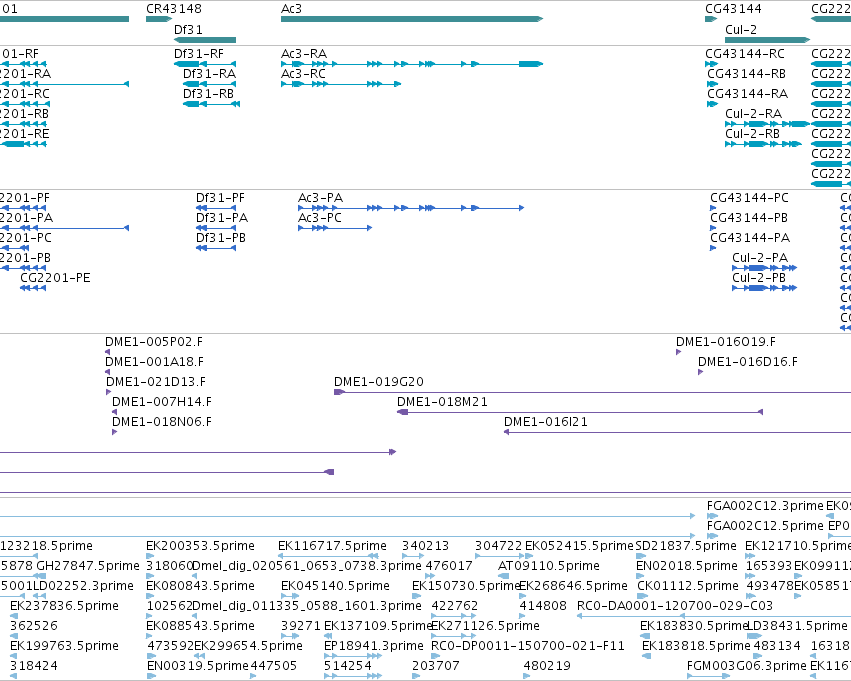851x681 pixels.
Task: Click EST FGA002C12.5prime
Action: pyautogui.click(x=712, y=536)
